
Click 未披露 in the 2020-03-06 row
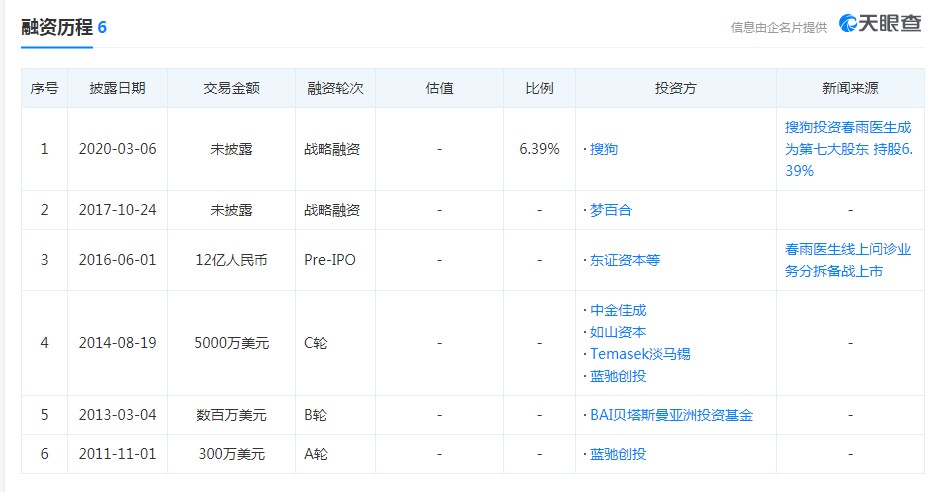coord(232,149)
